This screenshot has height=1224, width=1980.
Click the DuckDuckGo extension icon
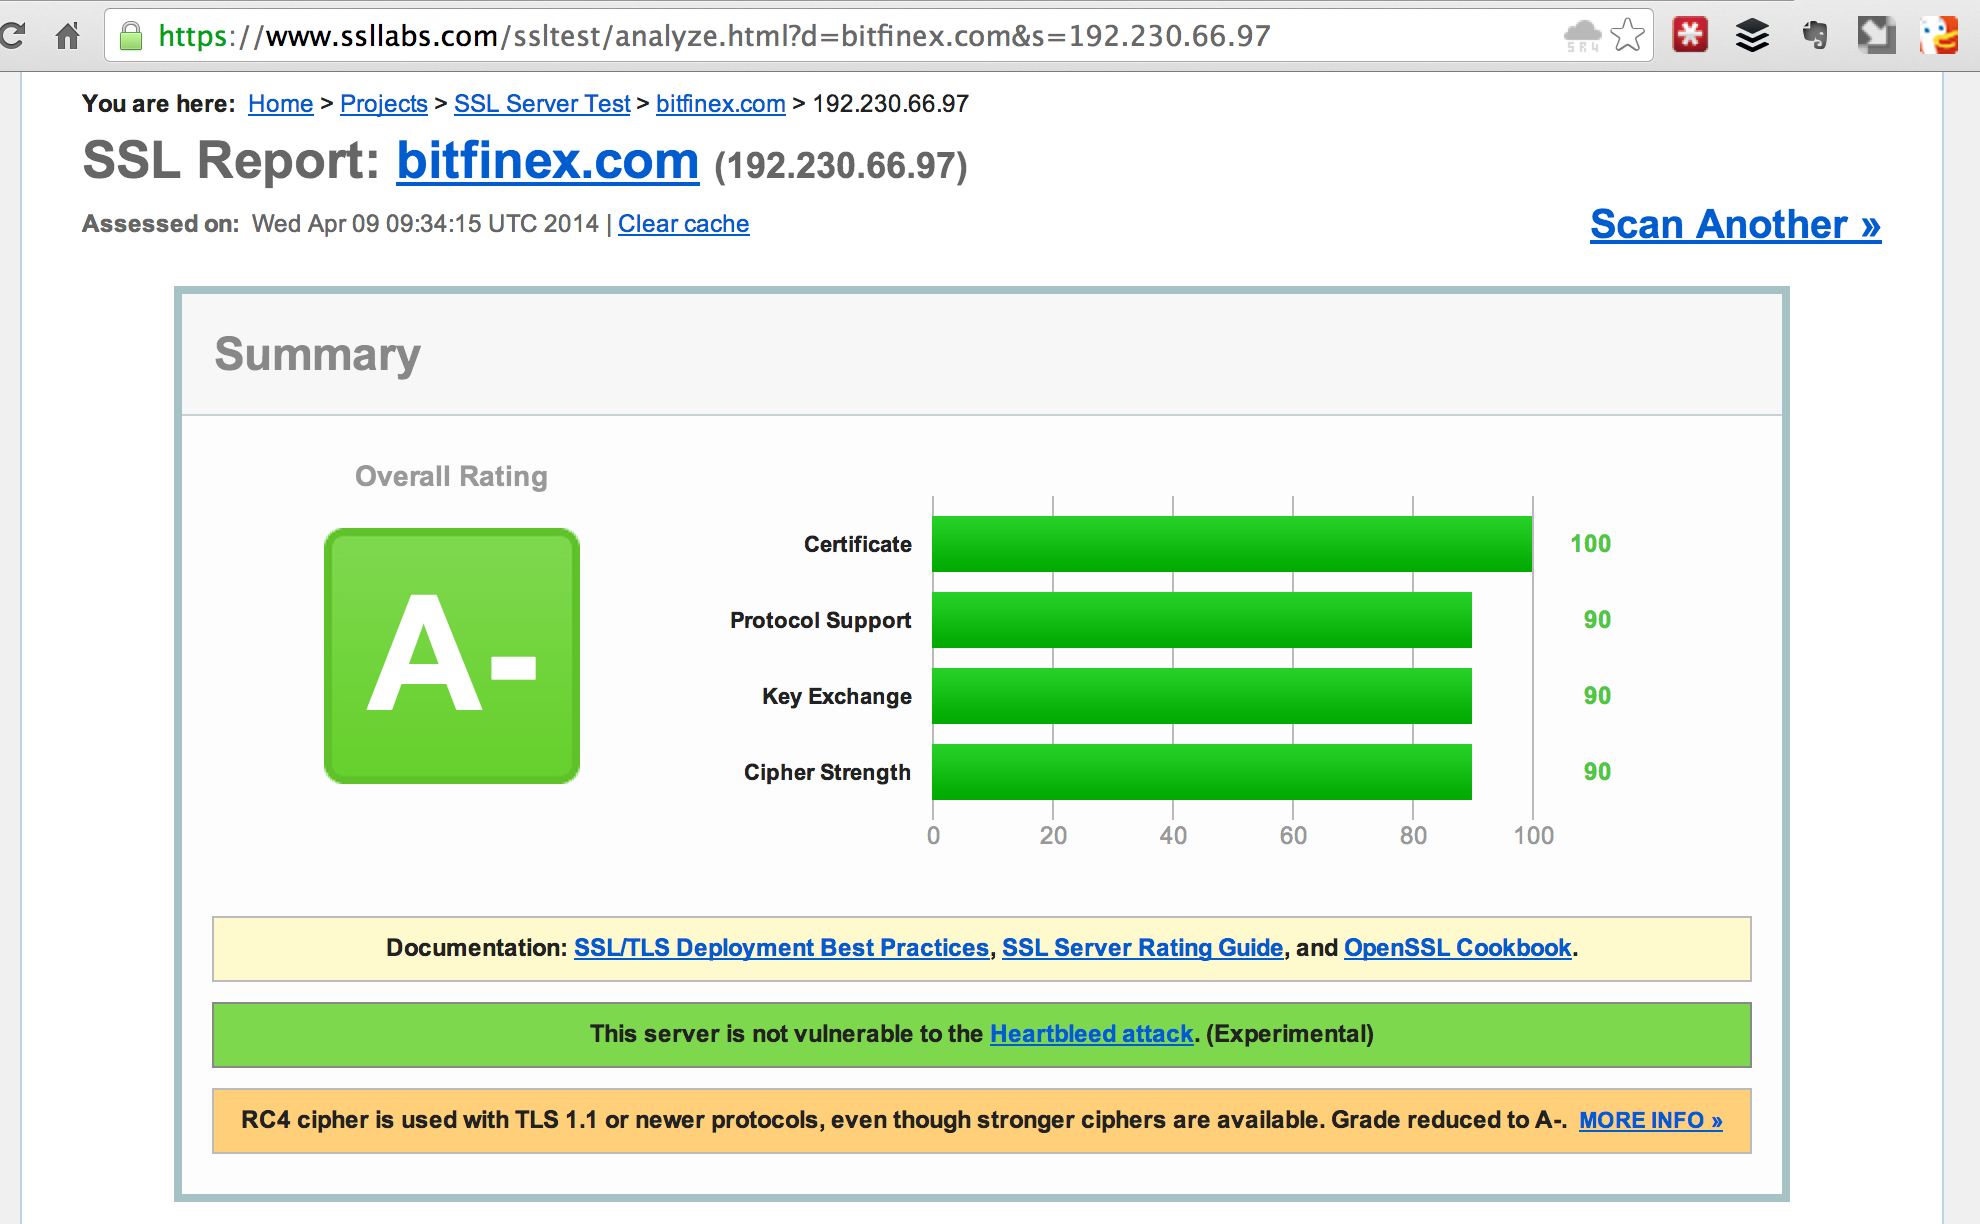pos(1939,35)
